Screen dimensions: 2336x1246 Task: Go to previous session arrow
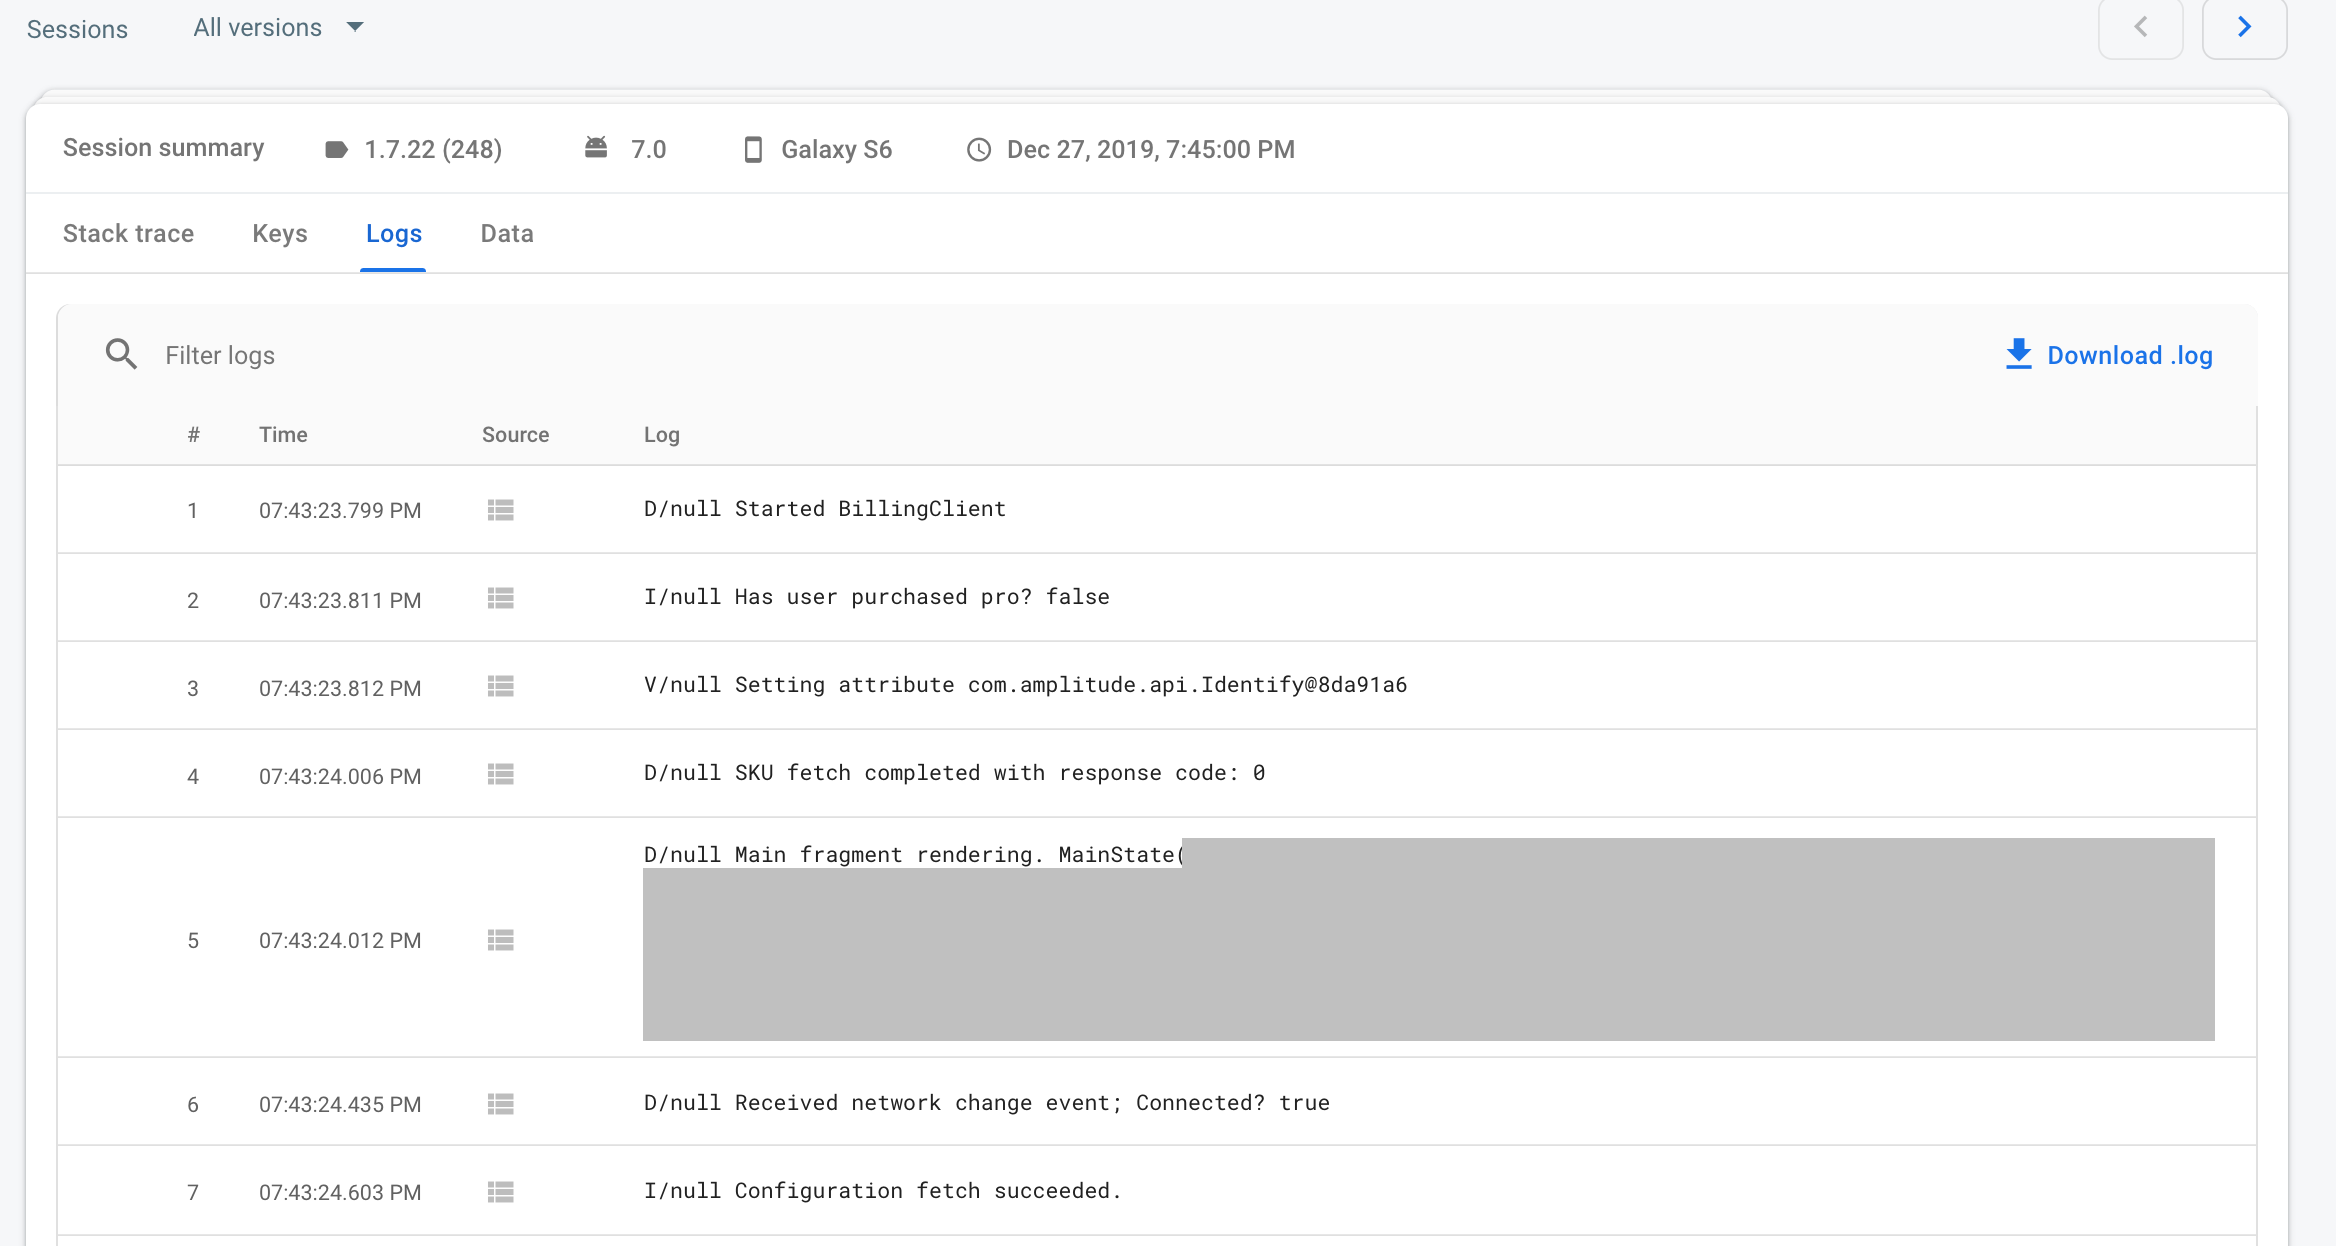coord(2140,27)
